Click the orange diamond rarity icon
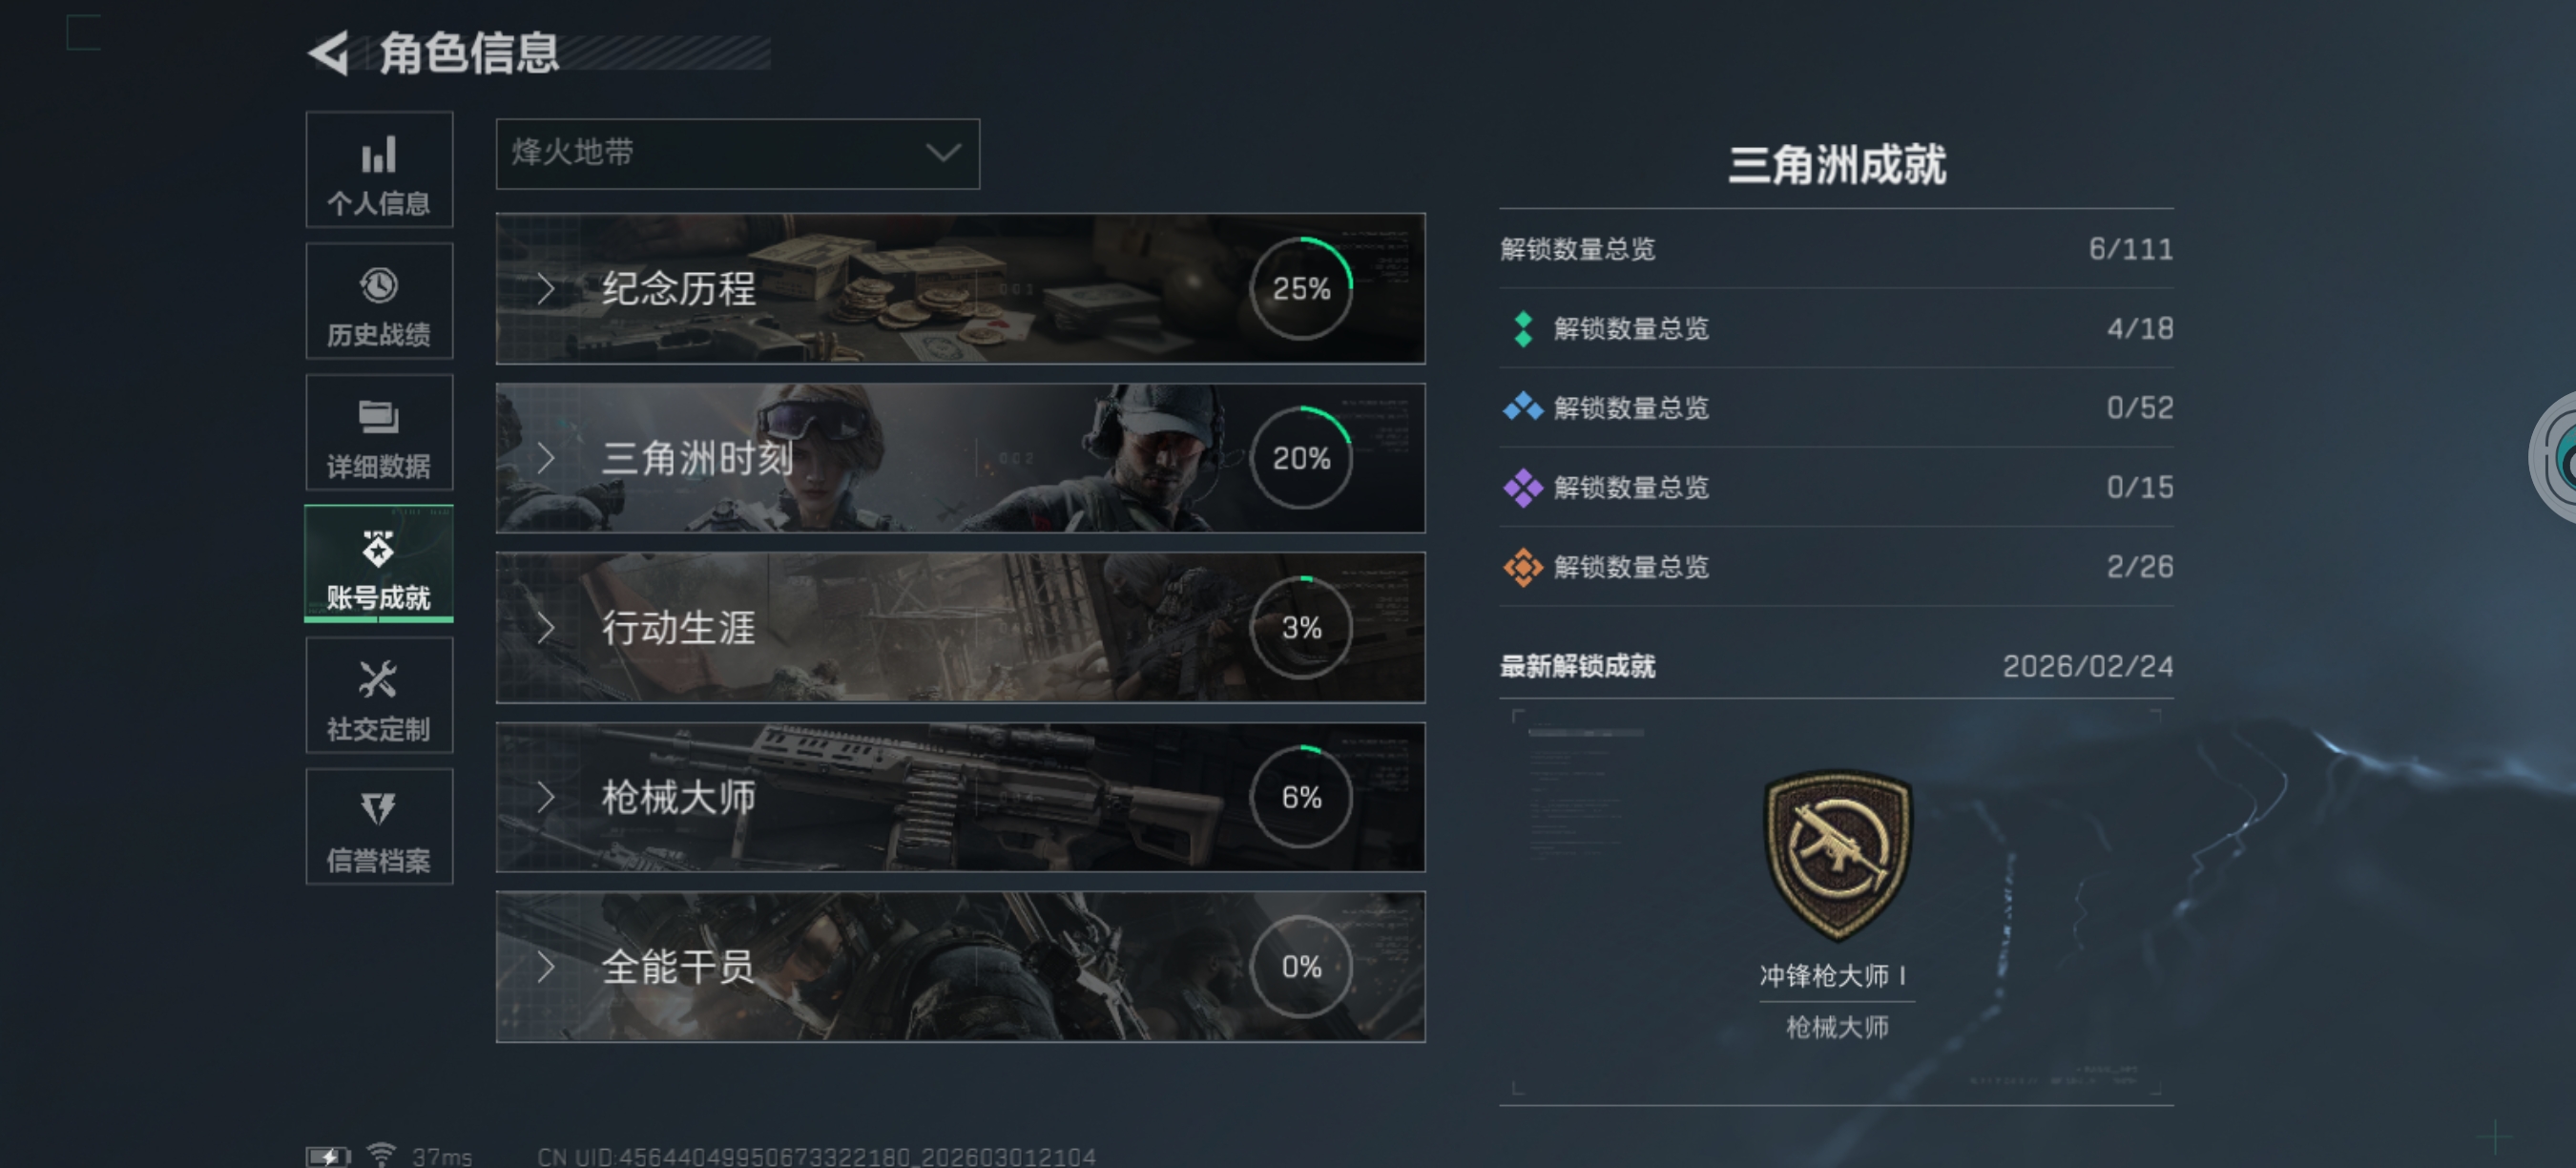 pyautogui.click(x=1523, y=567)
